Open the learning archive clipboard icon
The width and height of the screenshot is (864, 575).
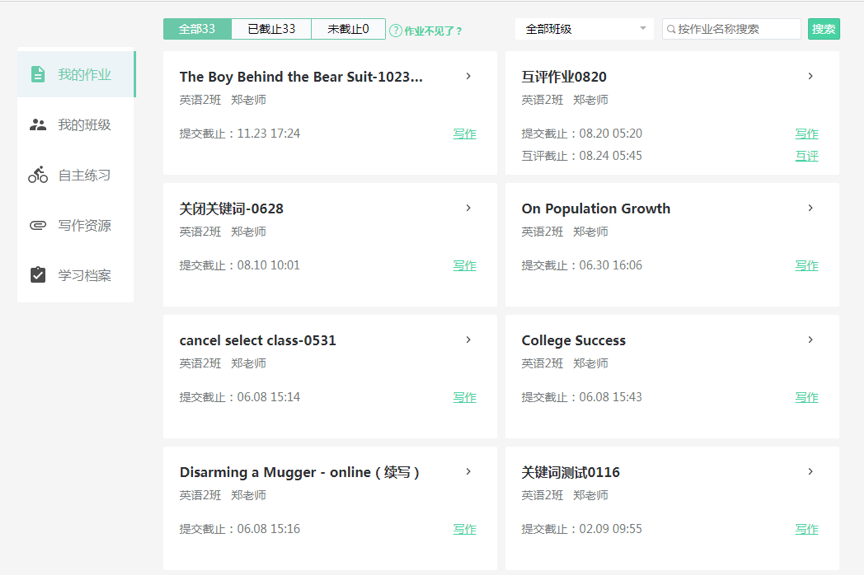coord(38,275)
